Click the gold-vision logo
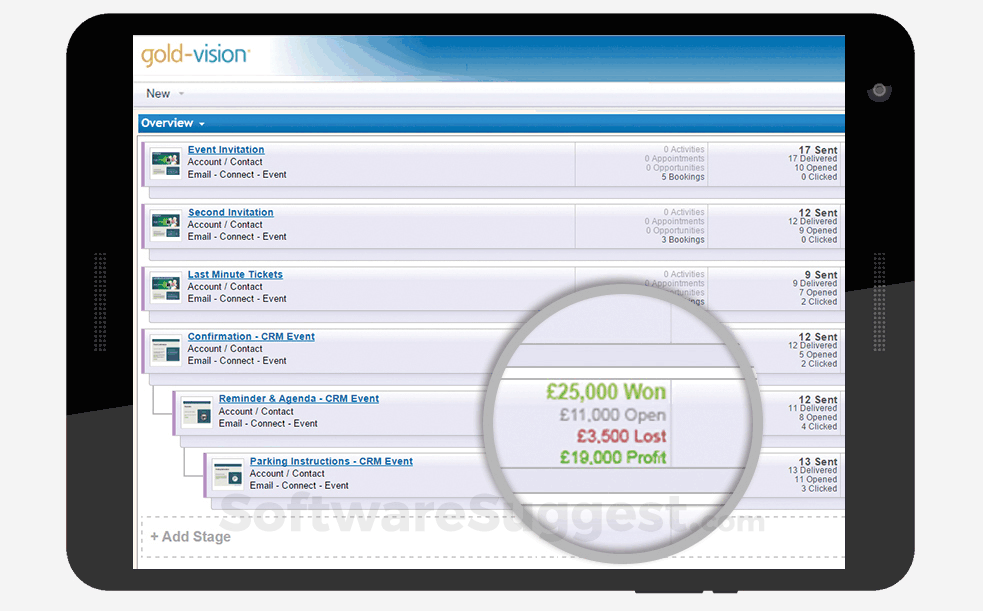Image resolution: width=983 pixels, height=611 pixels. click(x=193, y=55)
